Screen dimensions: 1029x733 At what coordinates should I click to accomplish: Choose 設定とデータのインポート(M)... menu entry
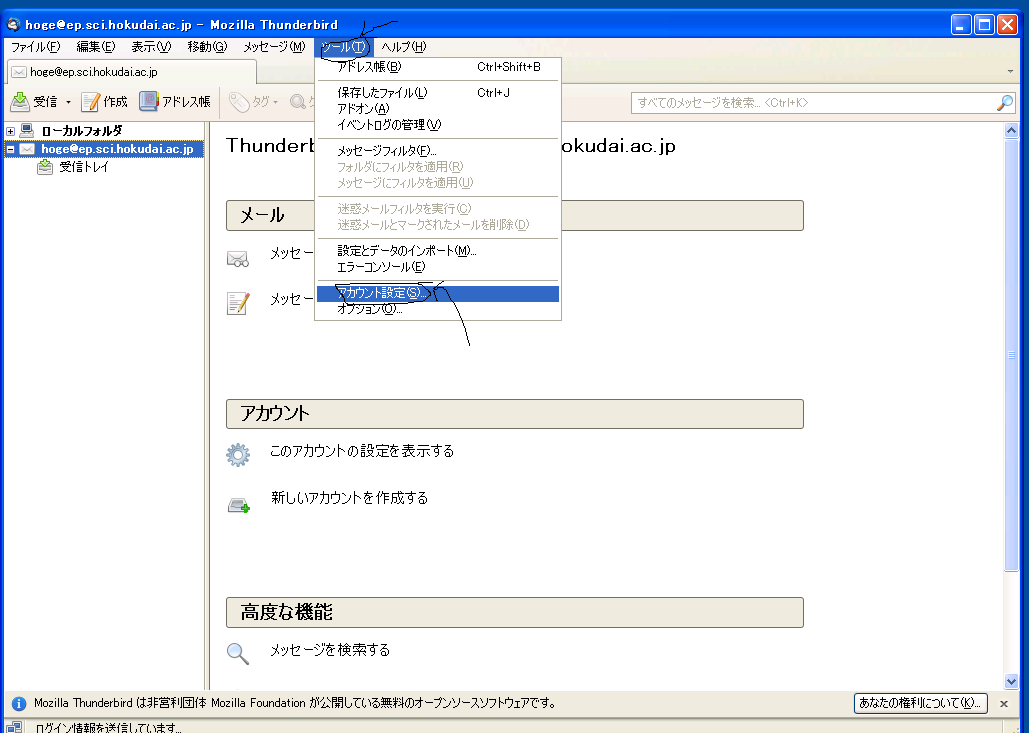point(438,251)
